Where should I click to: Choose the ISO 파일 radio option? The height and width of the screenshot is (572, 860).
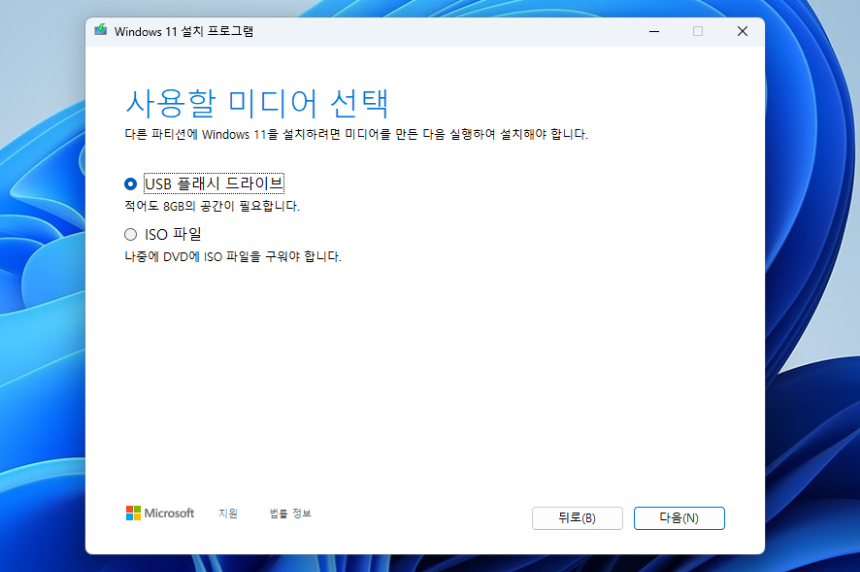(130, 235)
